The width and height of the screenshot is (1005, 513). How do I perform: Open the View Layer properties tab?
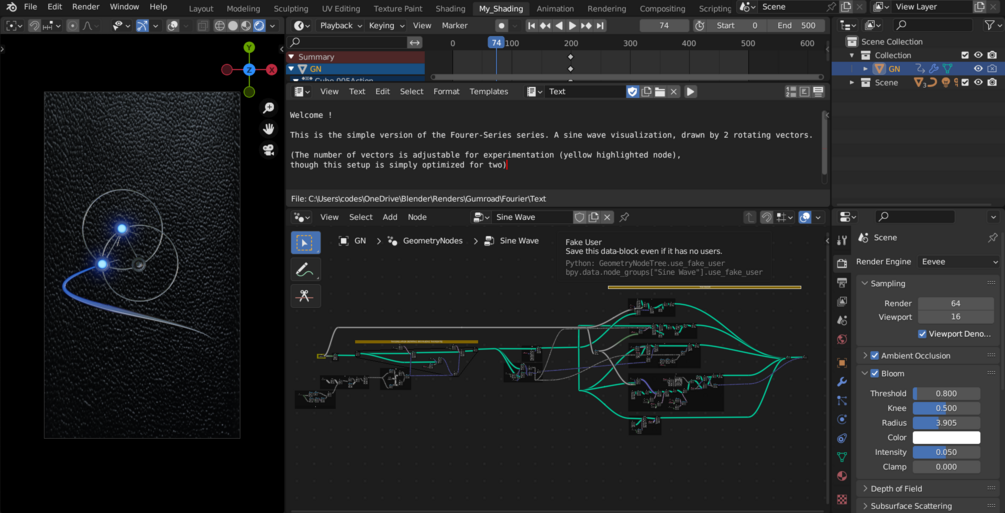click(x=842, y=301)
